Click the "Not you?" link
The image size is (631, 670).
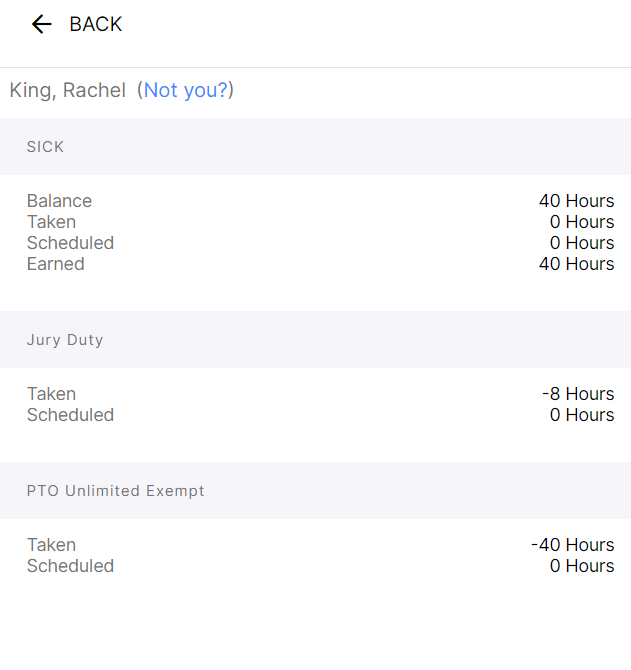(185, 90)
